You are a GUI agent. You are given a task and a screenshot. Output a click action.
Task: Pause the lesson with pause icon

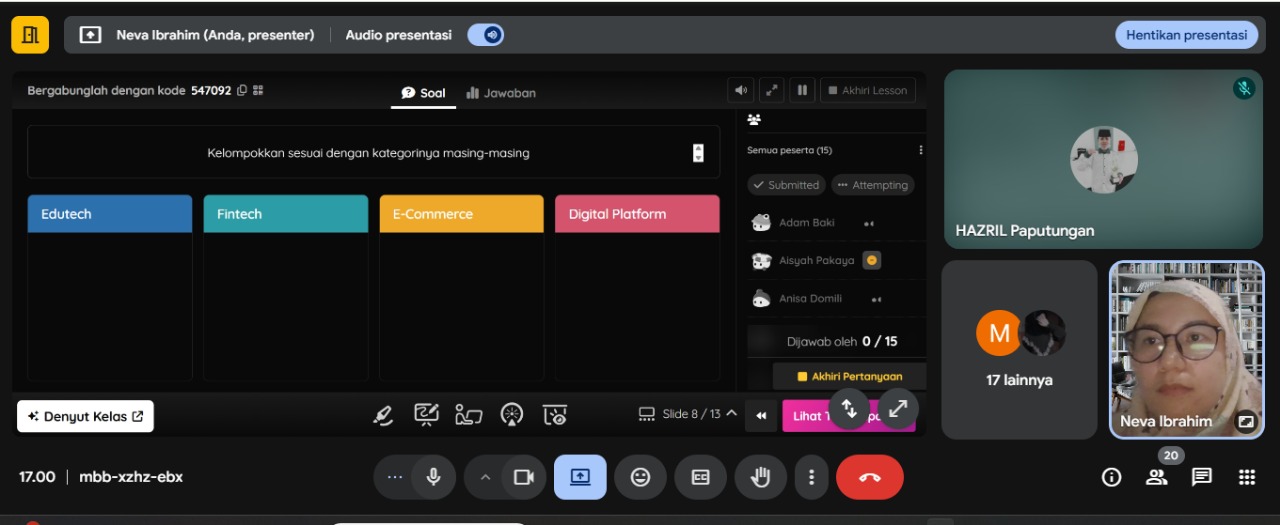coord(801,91)
